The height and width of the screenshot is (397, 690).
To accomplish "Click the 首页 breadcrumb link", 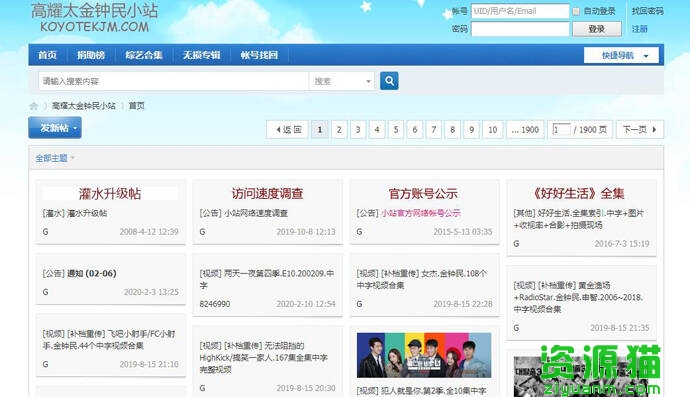I will click(x=136, y=106).
